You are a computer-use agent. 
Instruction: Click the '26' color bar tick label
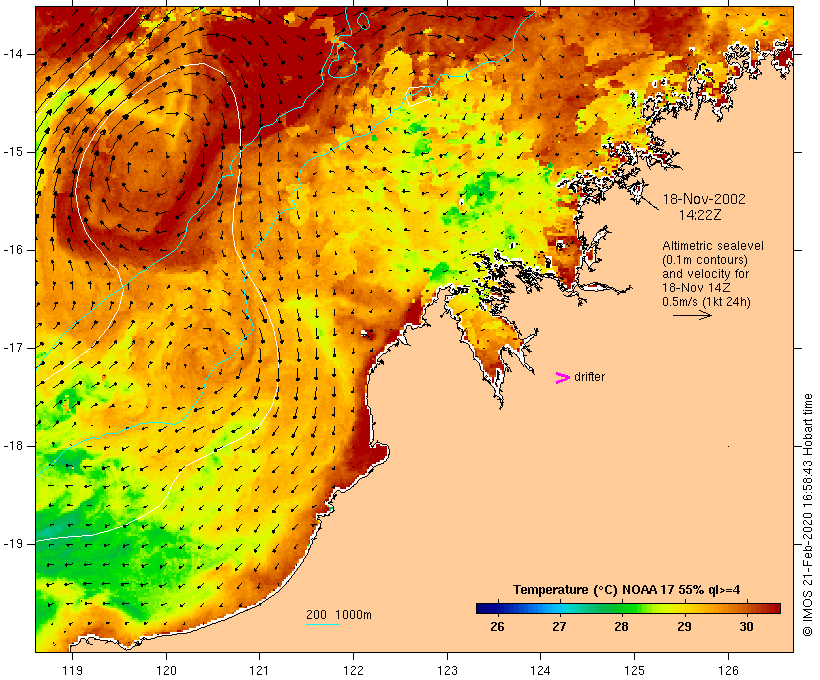pyautogui.click(x=497, y=627)
